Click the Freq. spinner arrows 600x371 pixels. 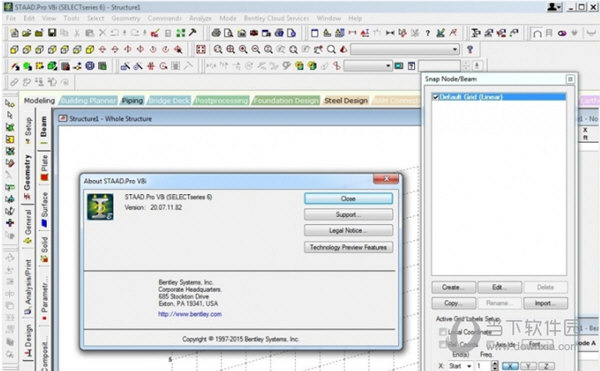[x=494, y=366]
